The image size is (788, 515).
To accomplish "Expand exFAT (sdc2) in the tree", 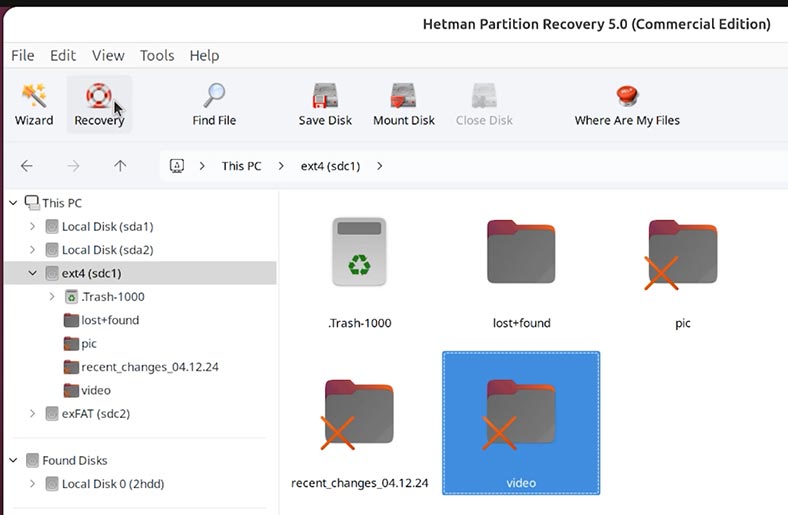I will pos(33,414).
